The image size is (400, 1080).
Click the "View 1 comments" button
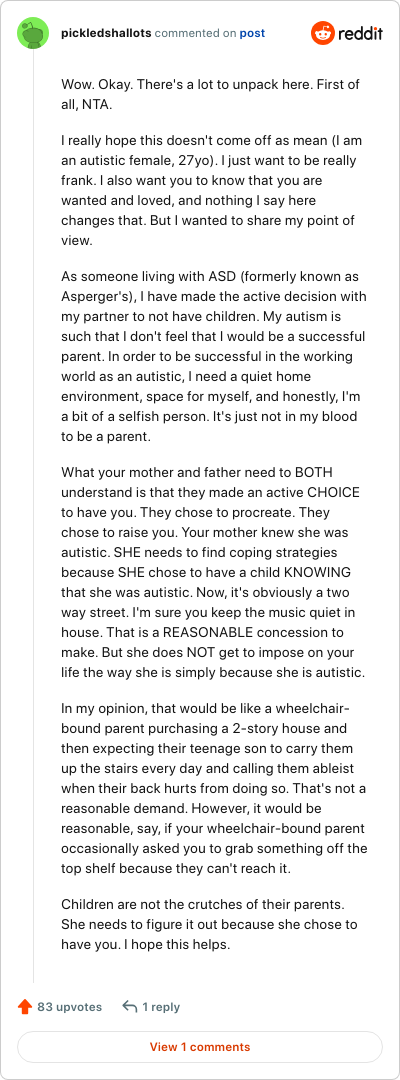coord(200,1047)
